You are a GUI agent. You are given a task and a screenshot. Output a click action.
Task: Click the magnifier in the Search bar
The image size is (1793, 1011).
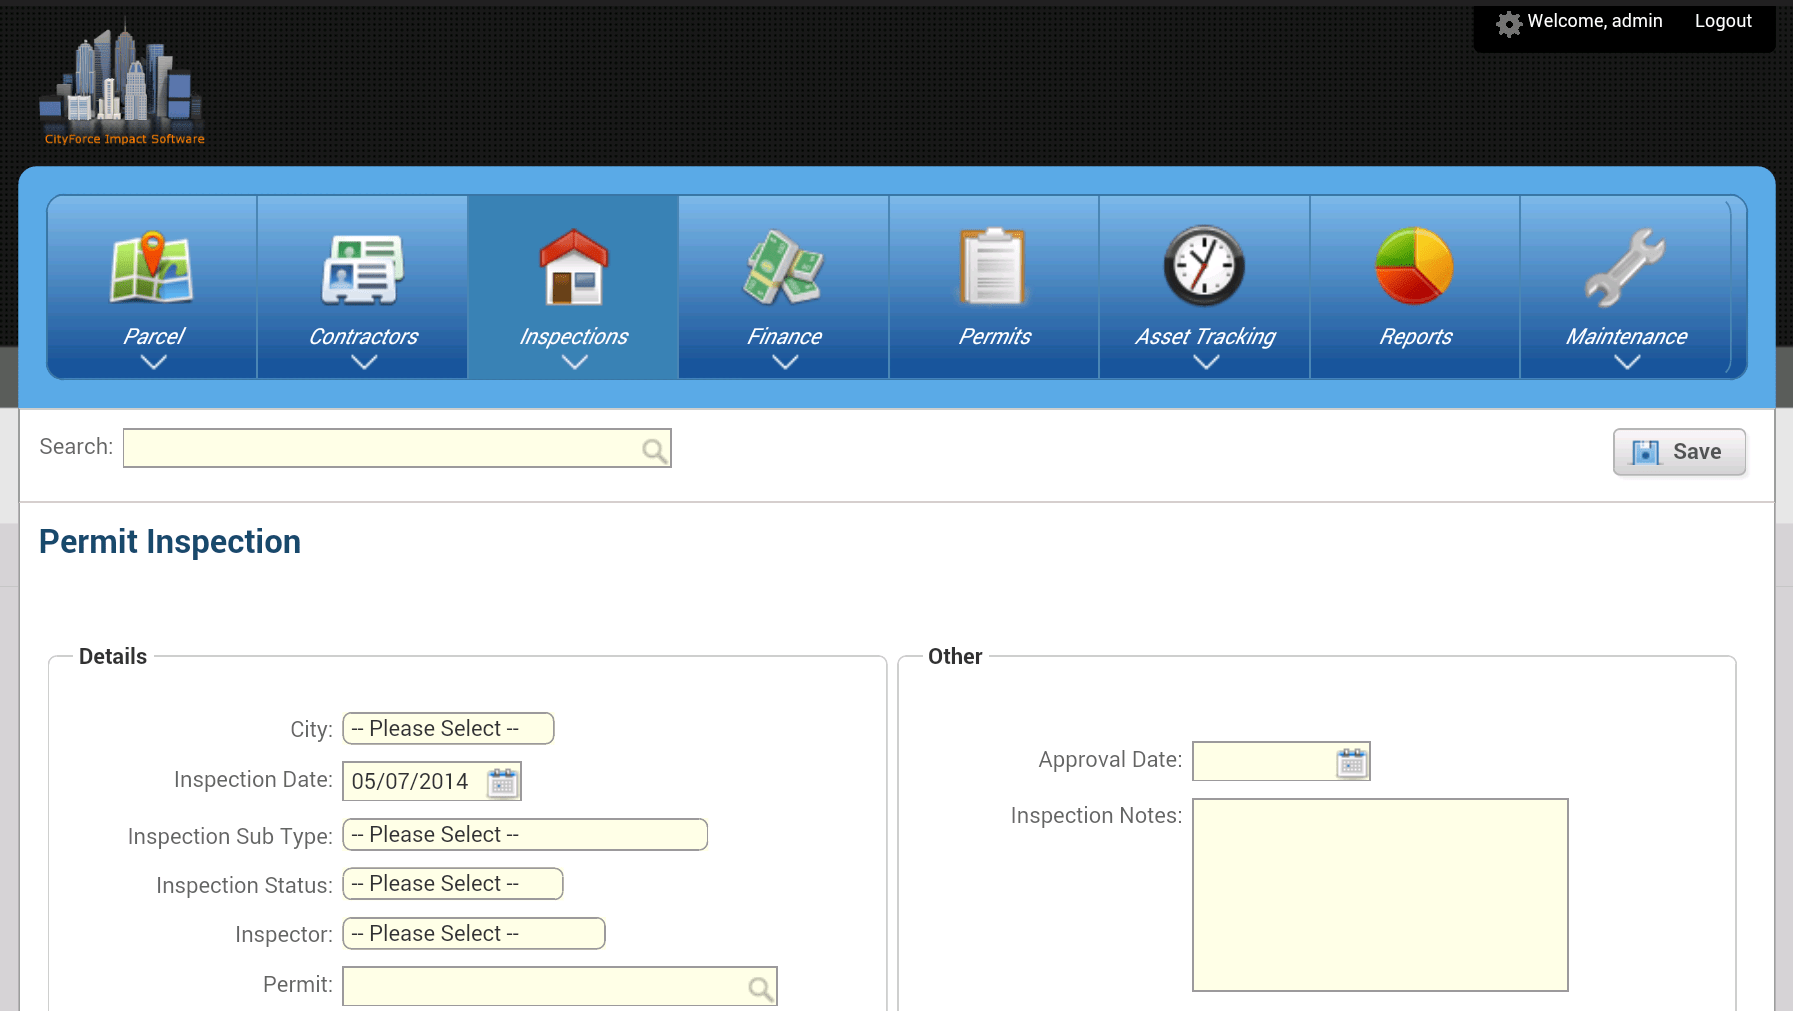click(x=654, y=449)
